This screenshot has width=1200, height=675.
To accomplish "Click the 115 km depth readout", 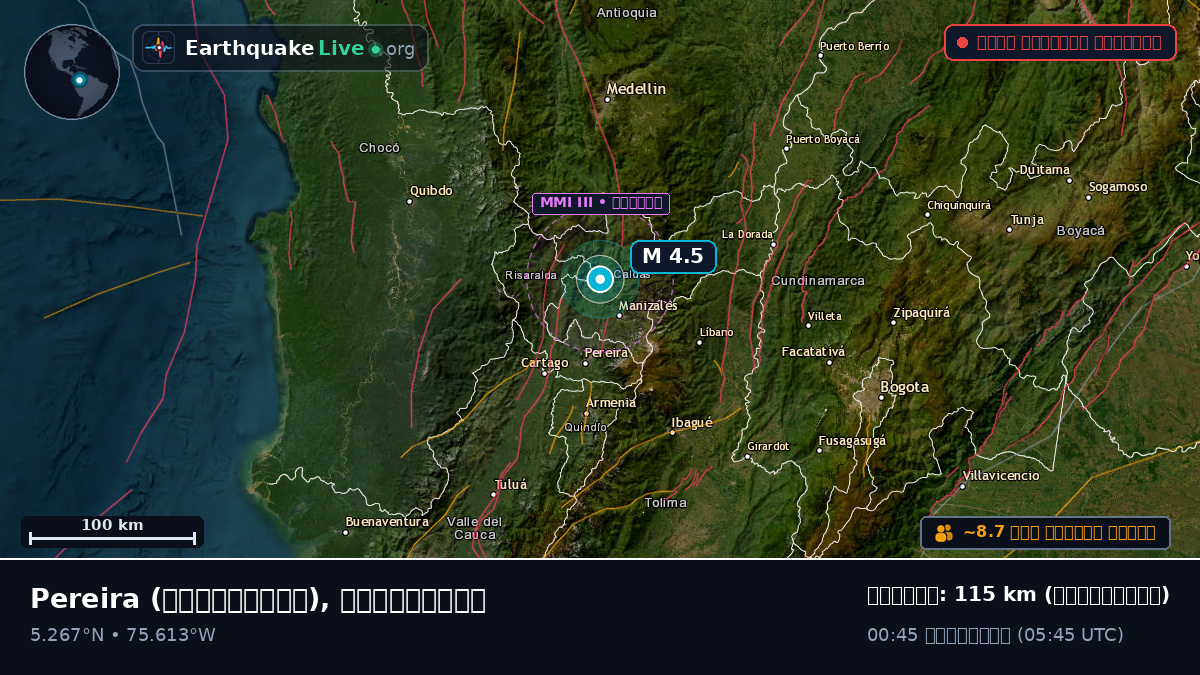I will click(1018, 595).
